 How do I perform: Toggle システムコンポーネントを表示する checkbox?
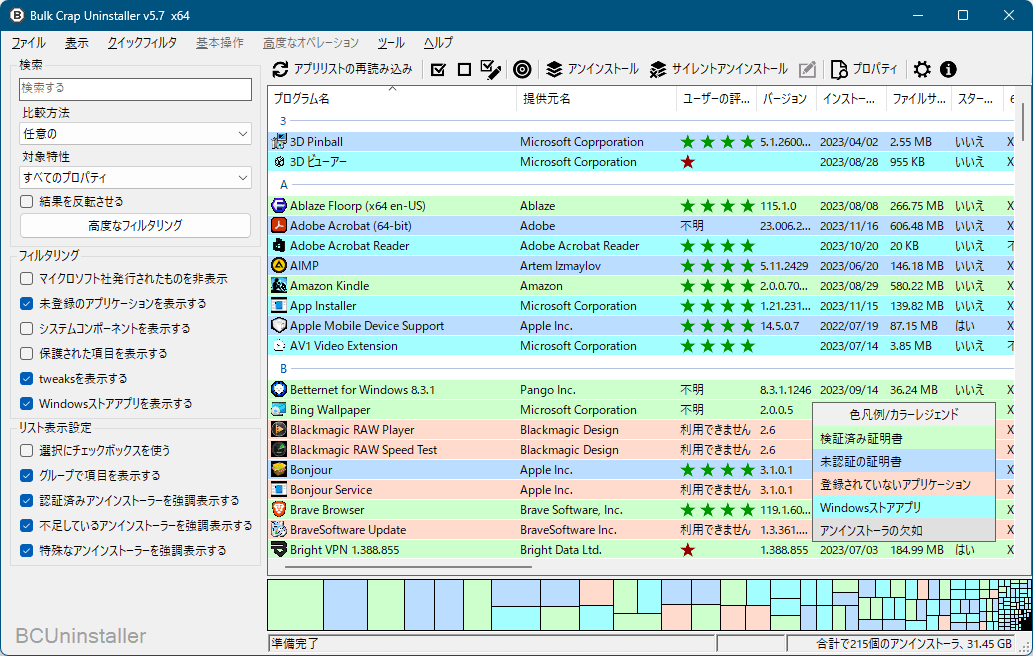coord(27,329)
